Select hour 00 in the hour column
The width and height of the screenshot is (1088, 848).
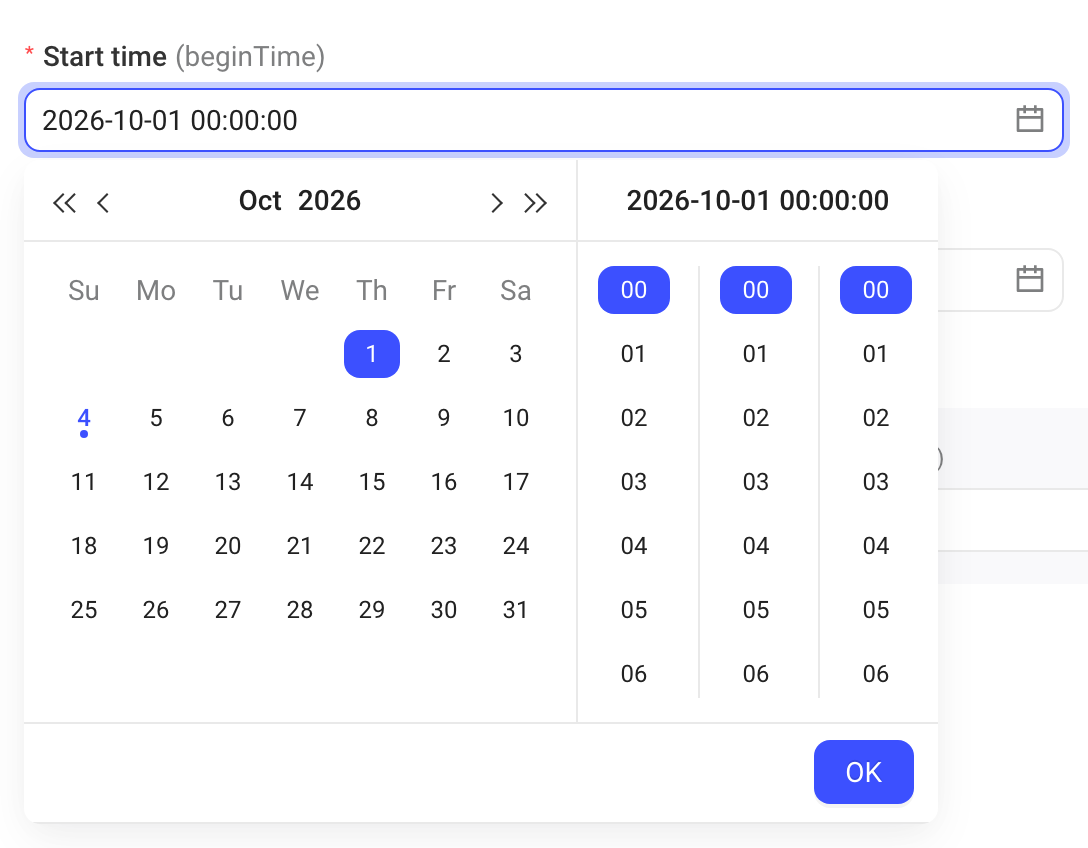tap(634, 289)
